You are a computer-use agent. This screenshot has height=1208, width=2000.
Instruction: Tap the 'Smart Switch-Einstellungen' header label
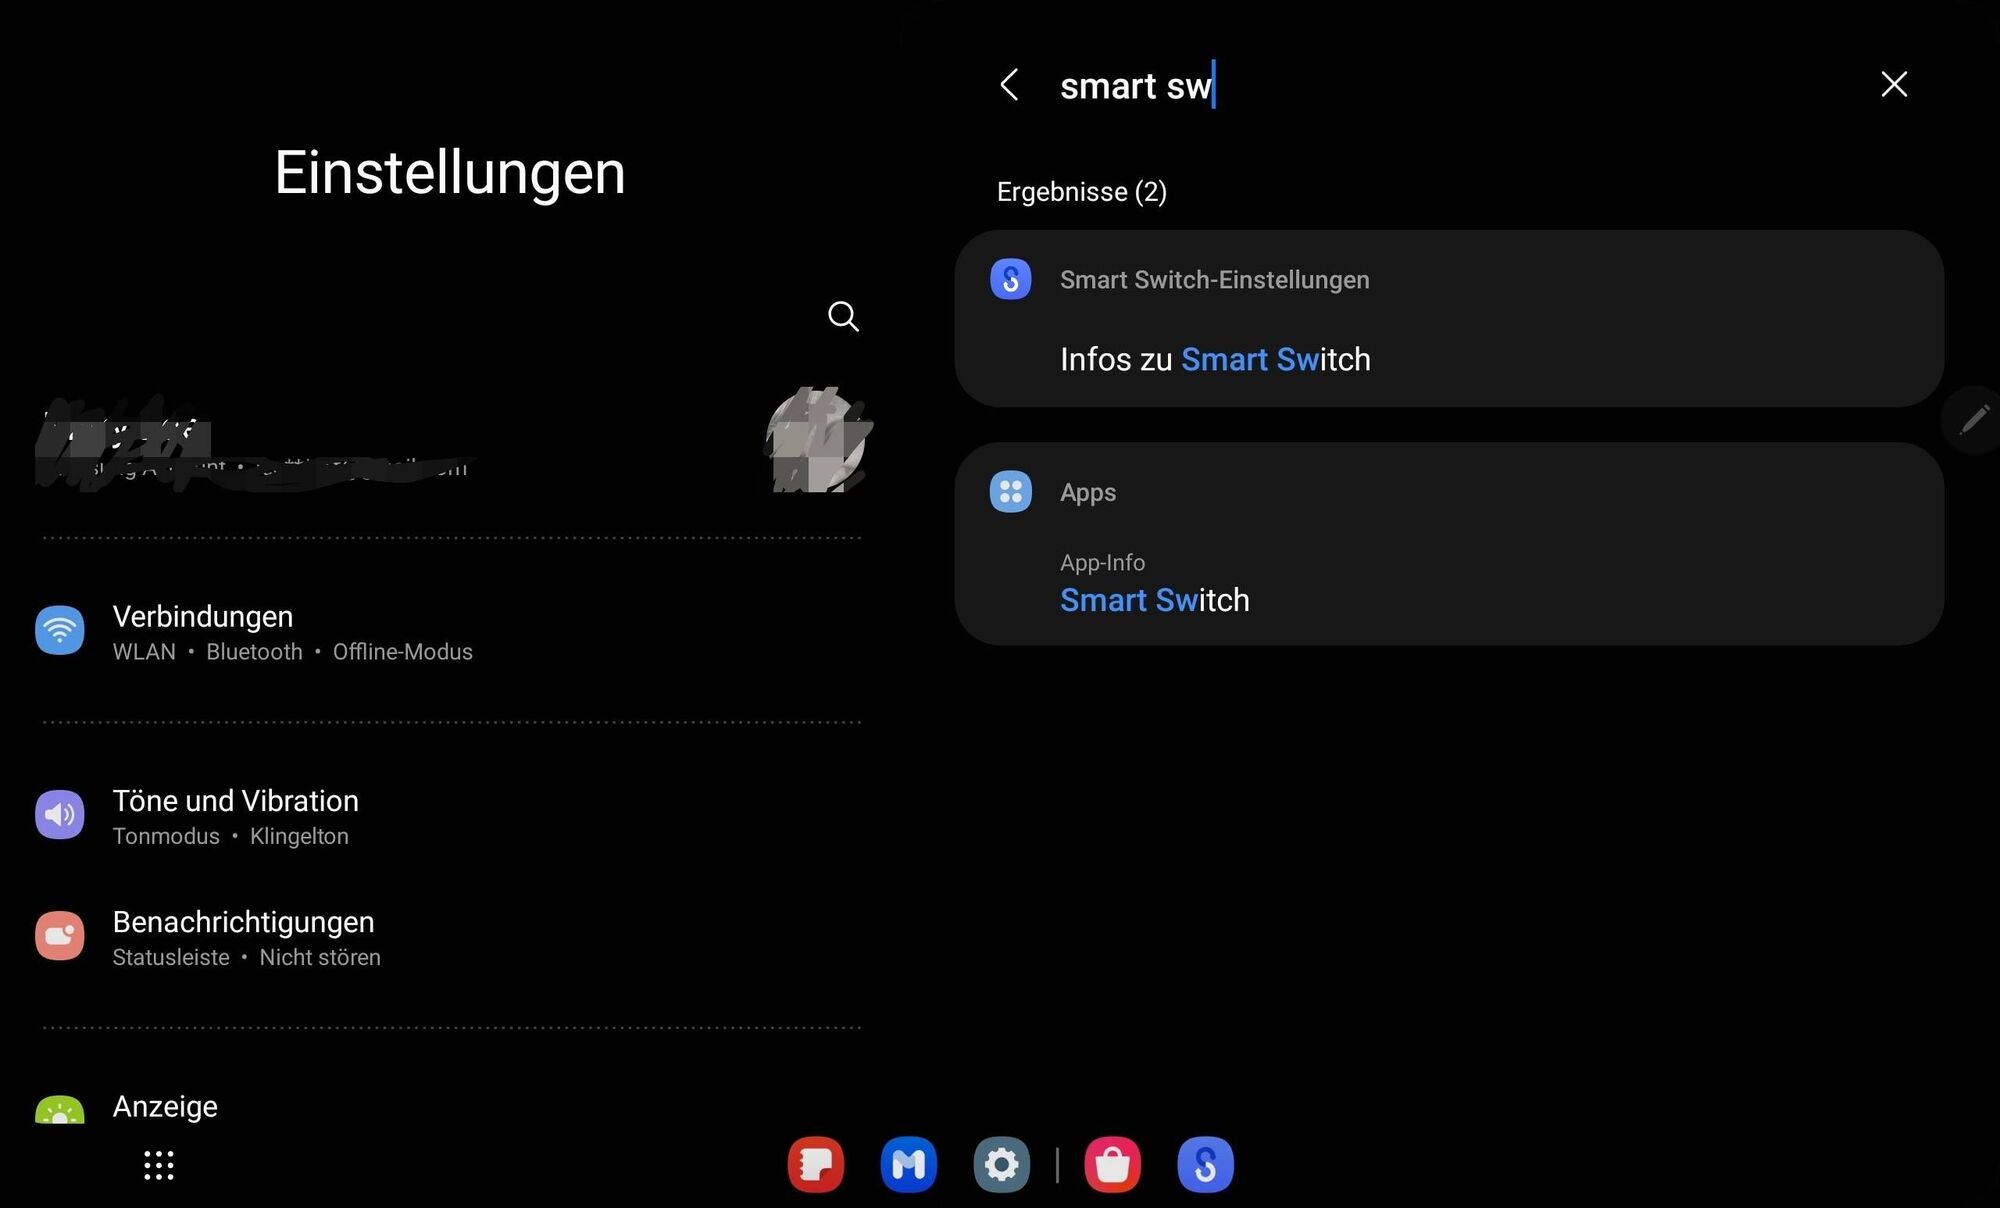coord(1215,280)
